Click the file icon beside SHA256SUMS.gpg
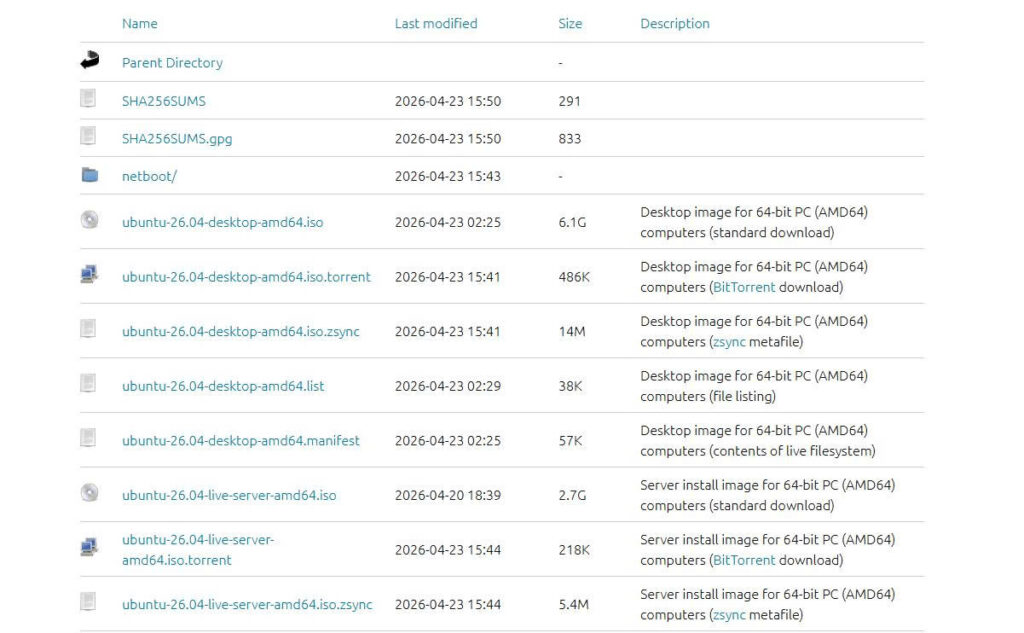Screen dimensions: 1024x633 pos(88,136)
